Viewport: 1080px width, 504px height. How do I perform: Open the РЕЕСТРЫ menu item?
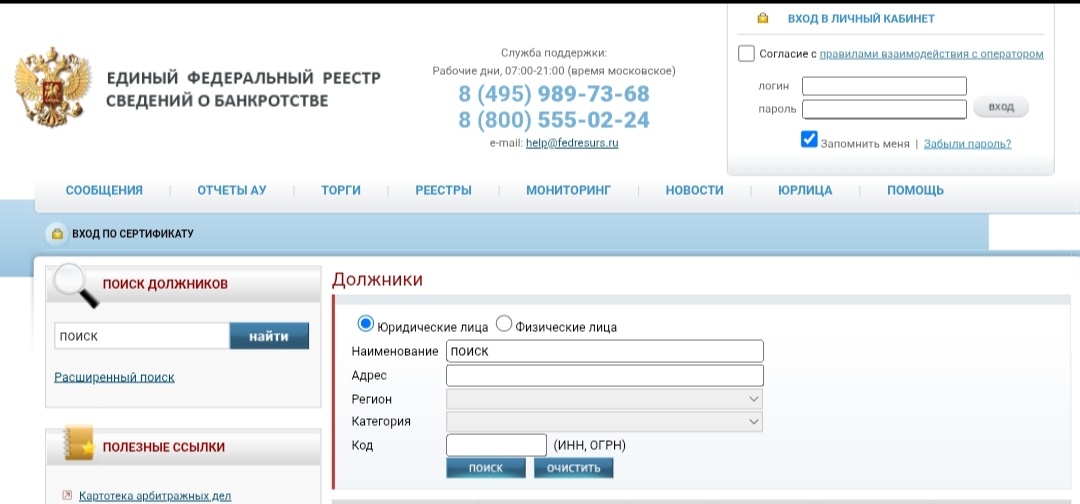pyautogui.click(x=444, y=191)
